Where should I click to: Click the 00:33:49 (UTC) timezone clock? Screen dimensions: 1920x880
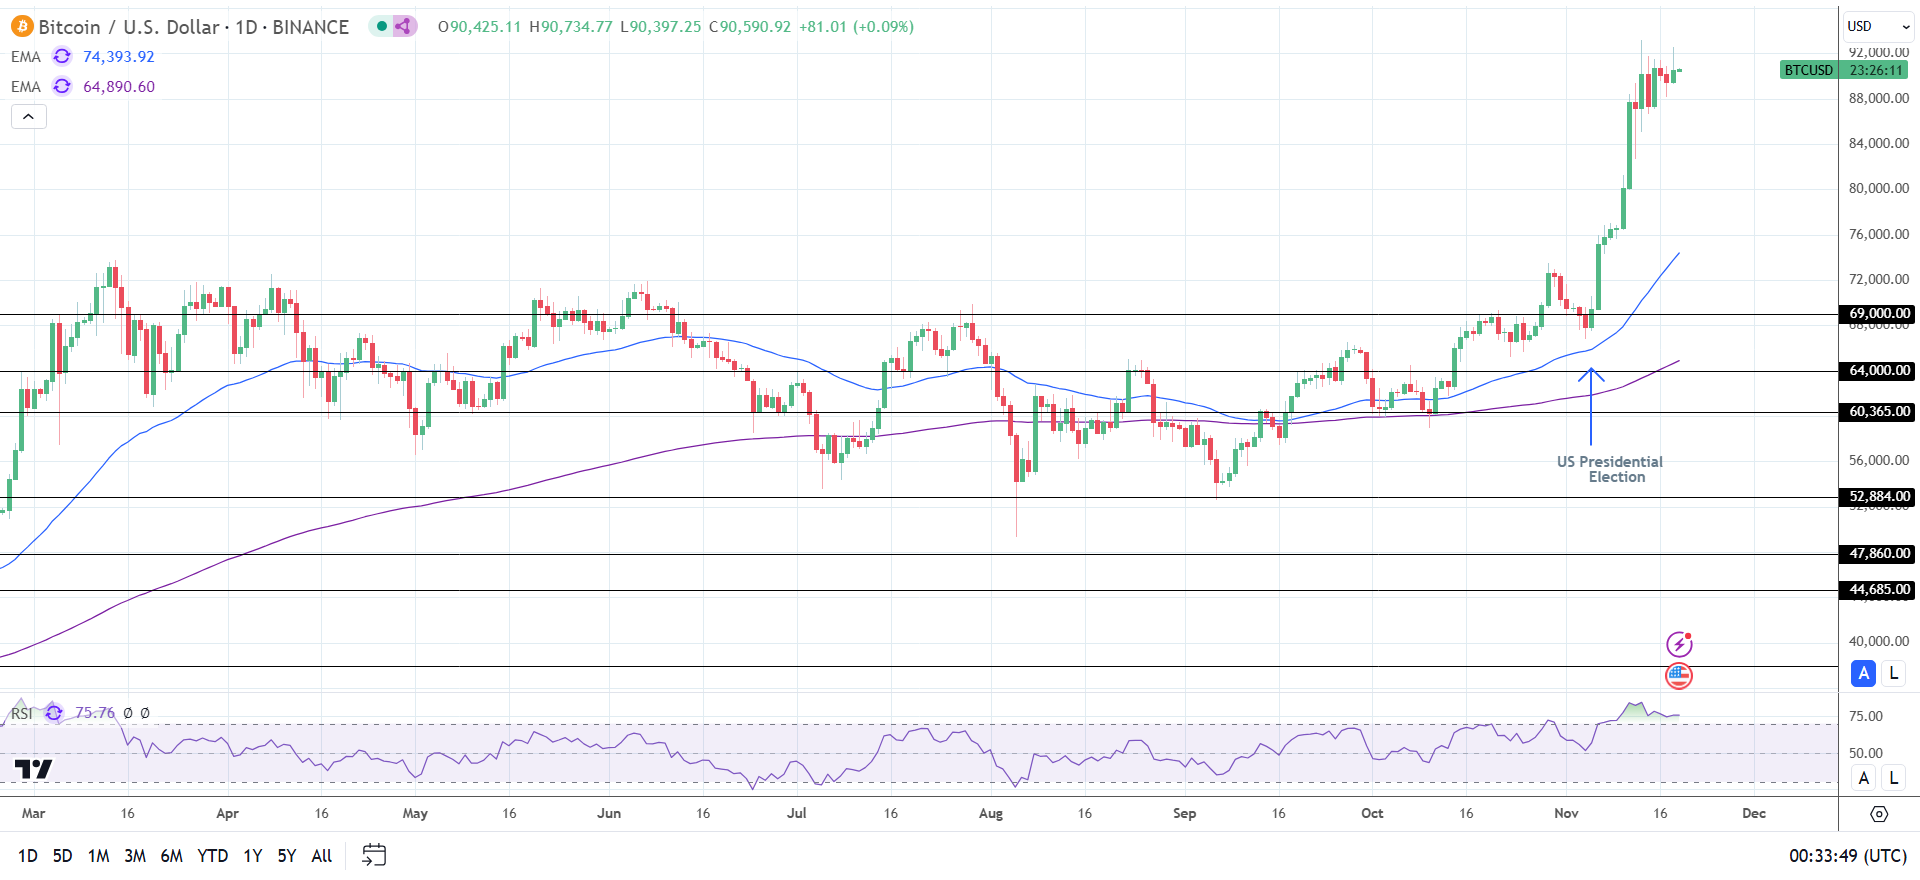click(x=1848, y=856)
